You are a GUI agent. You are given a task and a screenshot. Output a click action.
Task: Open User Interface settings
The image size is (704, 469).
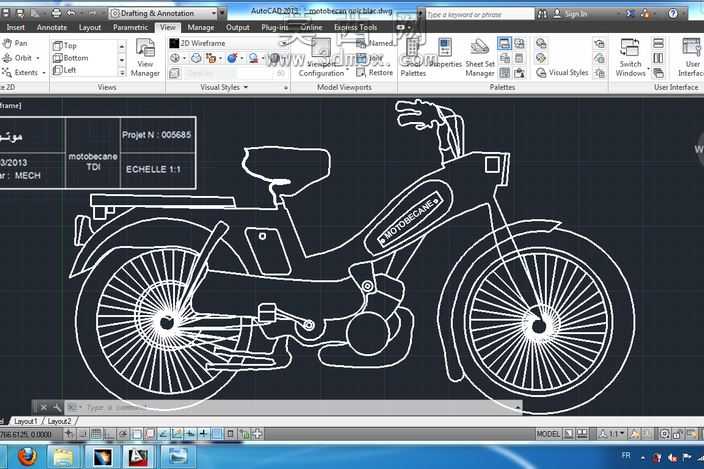(691, 58)
